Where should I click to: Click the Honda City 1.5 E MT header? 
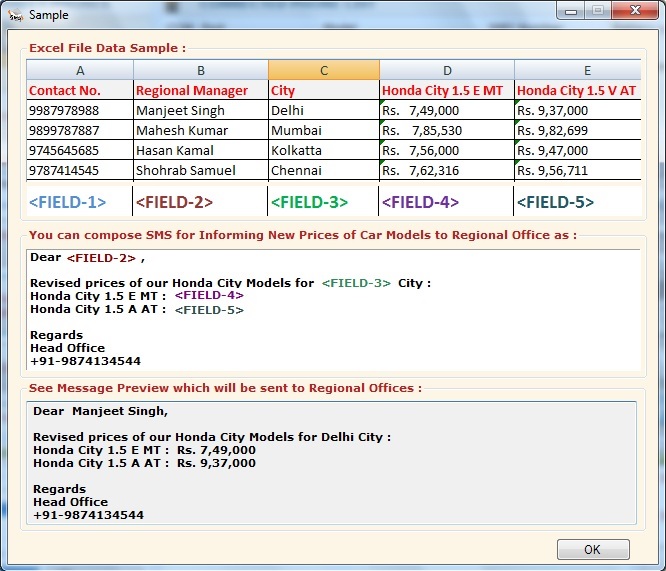(x=447, y=90)
